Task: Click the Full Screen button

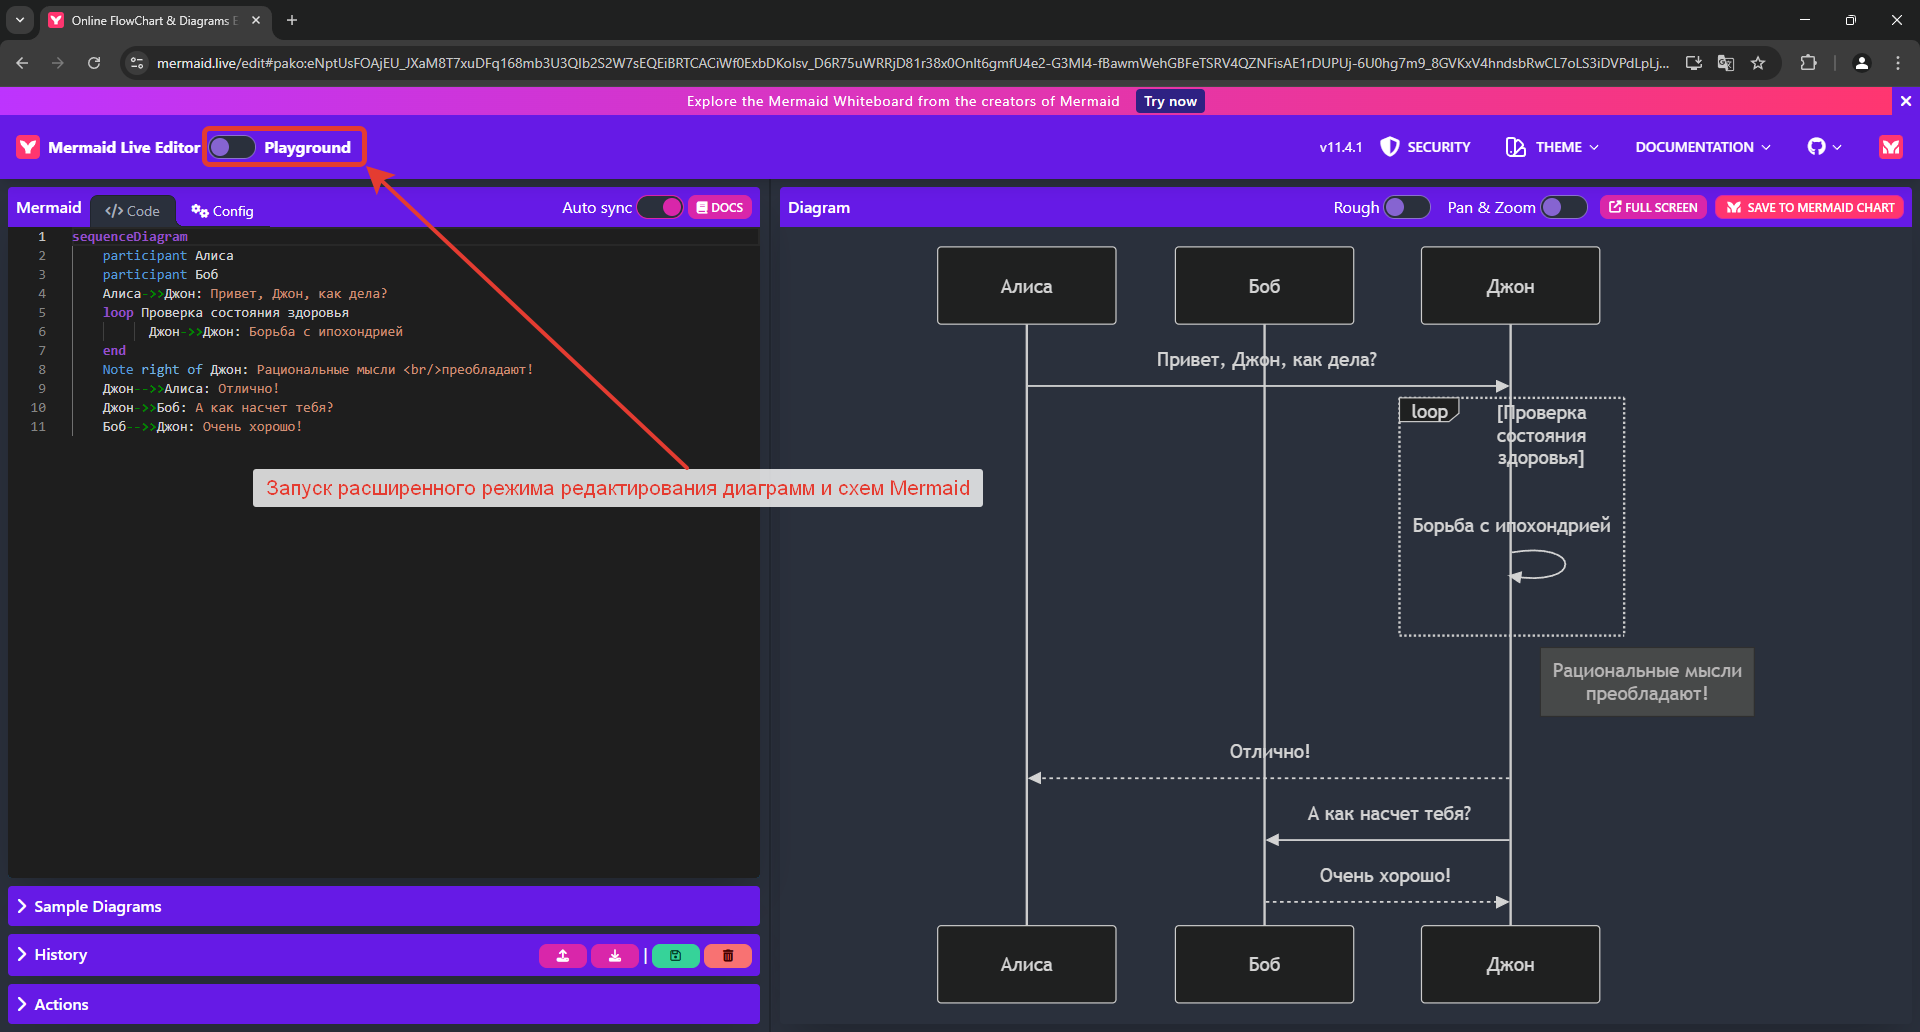Action: [1653, 207]
